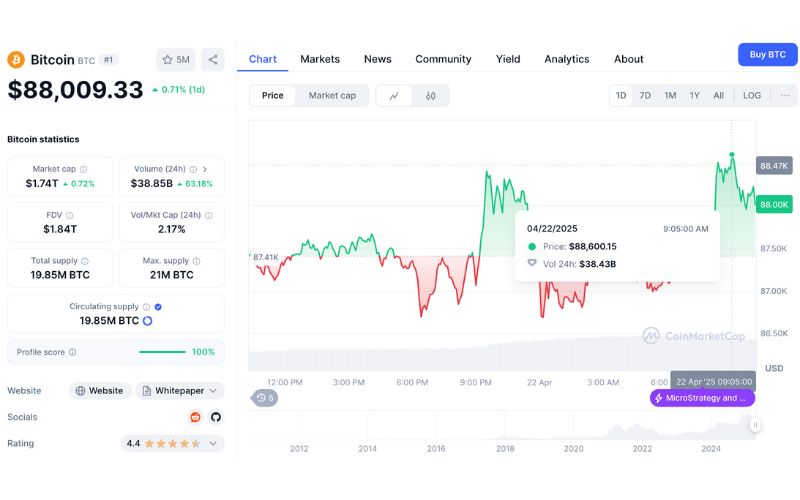
Task: Click the MicroStrategy news event tag
Action: point(702,398)
